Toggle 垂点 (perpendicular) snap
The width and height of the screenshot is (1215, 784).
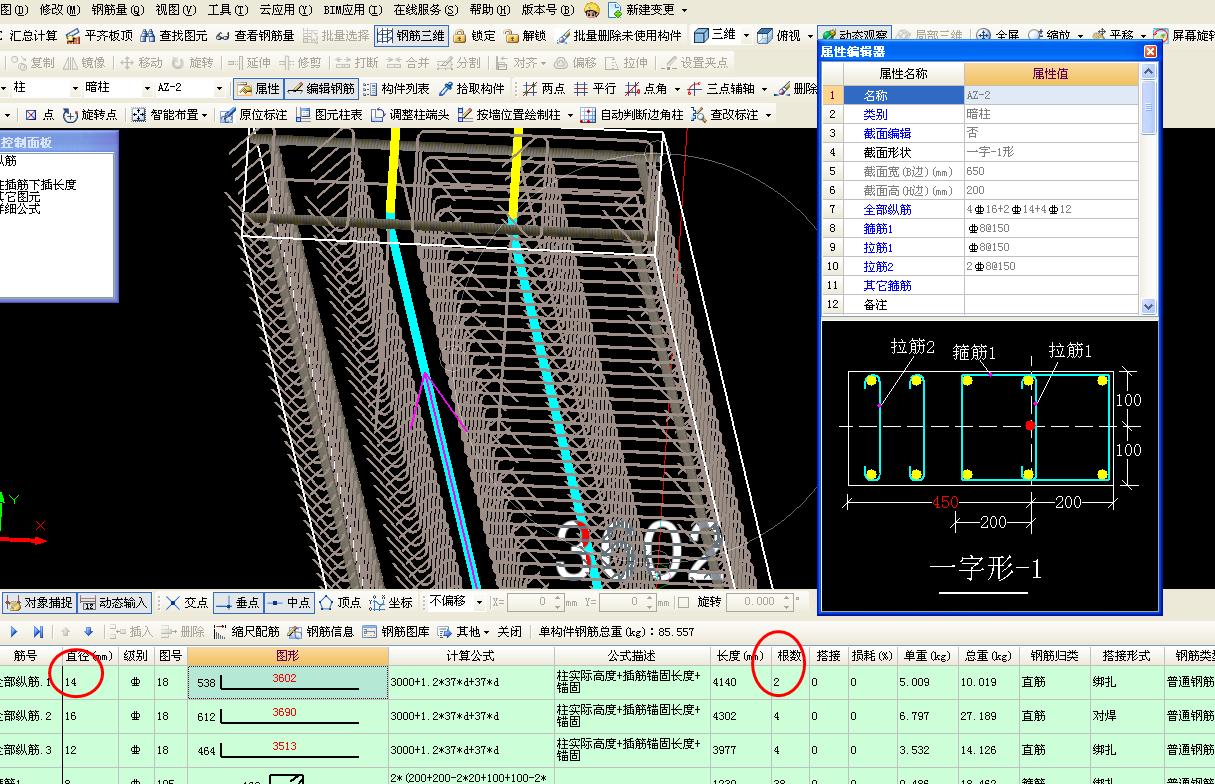pyautogui.click(x=238, y=602)
